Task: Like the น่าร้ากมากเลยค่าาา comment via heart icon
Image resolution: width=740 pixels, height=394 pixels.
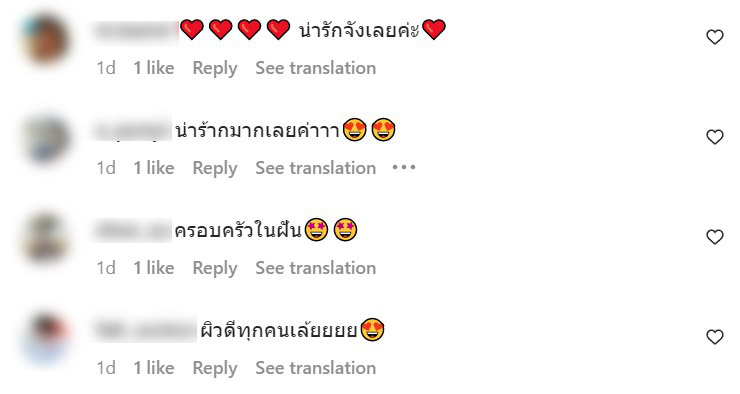Action: [x=715, y=137]
